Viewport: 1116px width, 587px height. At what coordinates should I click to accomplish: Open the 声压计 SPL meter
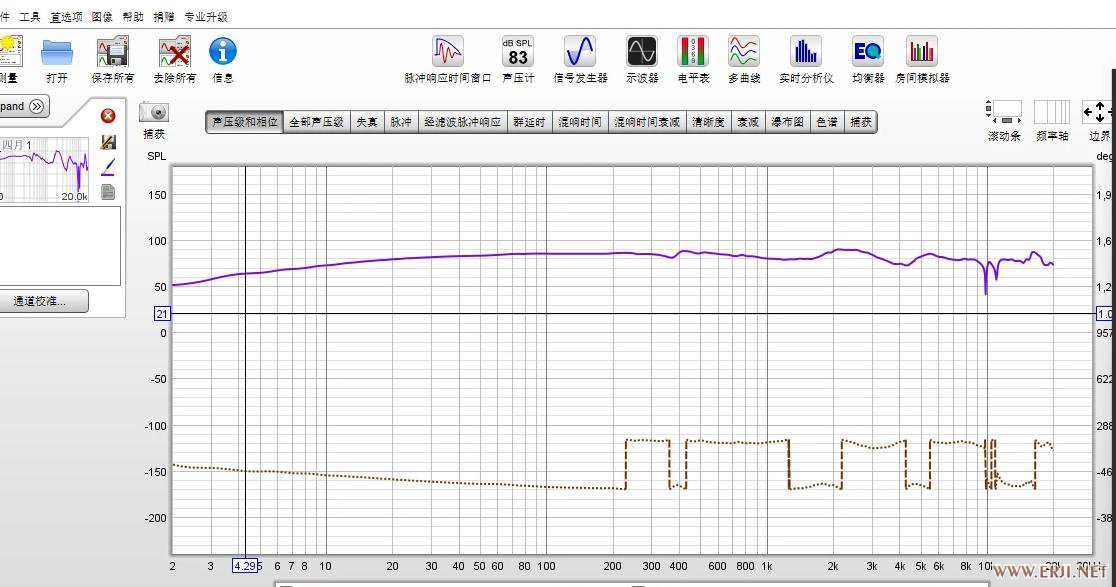tap(518, 52)
